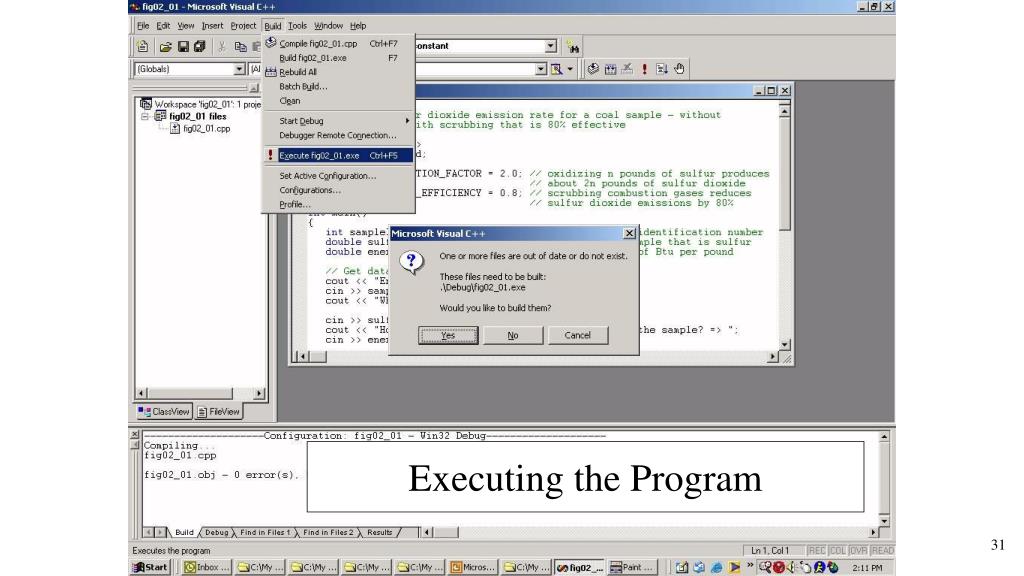Click the red exclamation Execute Program icon
1024x576 pixels.
645,69
